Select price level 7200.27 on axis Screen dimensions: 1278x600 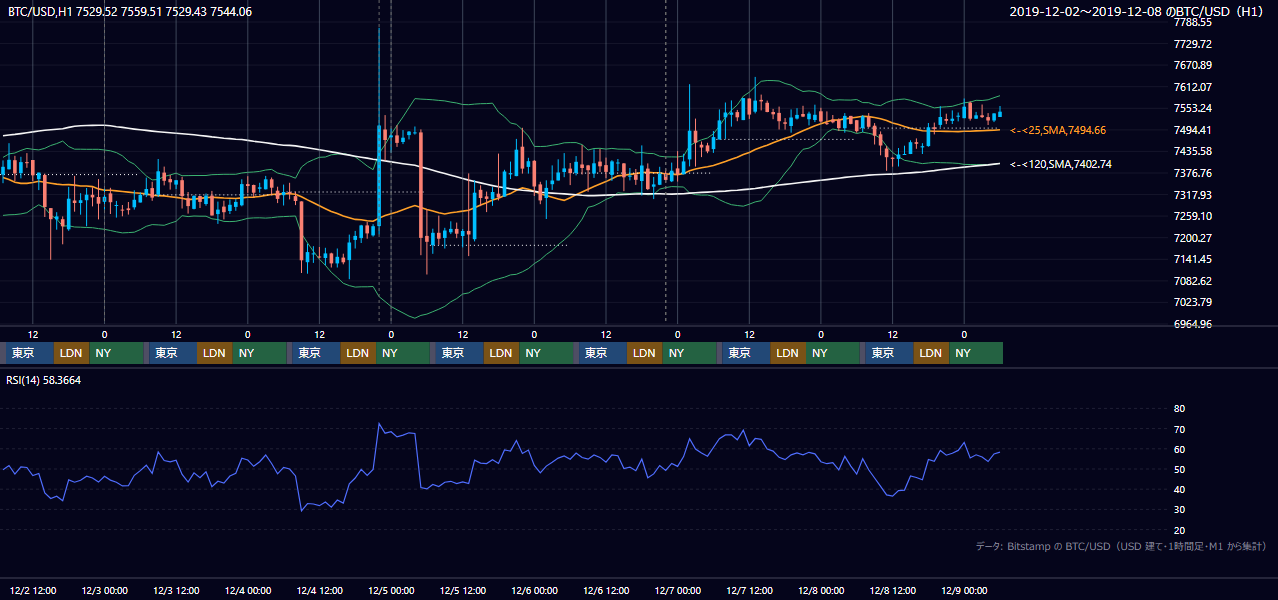coord(1193,238)
